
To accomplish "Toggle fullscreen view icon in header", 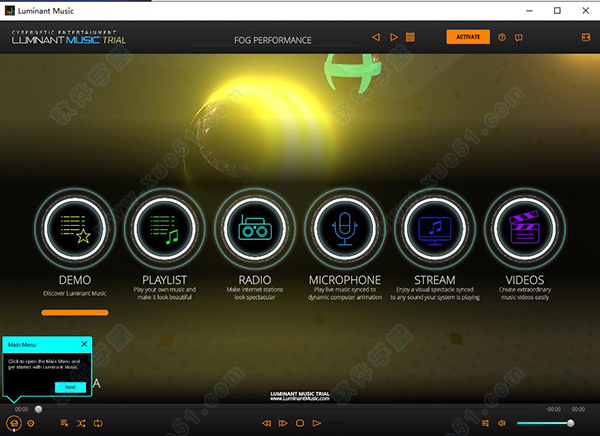I will [586, 37].
